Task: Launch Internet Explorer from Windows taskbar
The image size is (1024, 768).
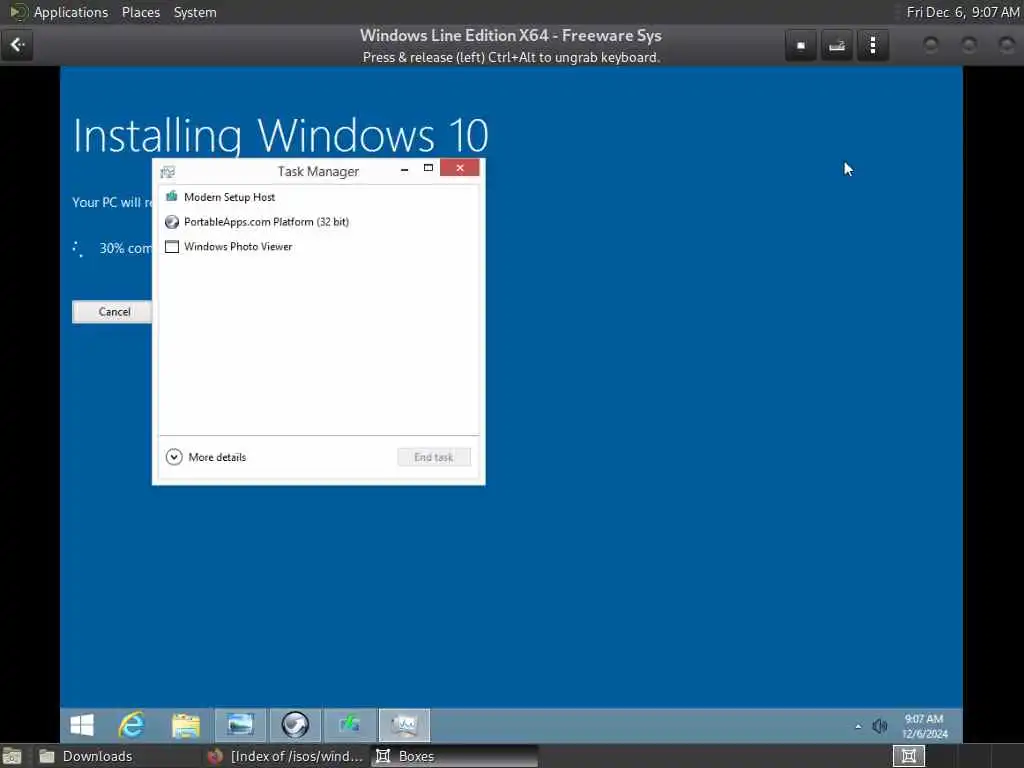Action: click(132, 725)
